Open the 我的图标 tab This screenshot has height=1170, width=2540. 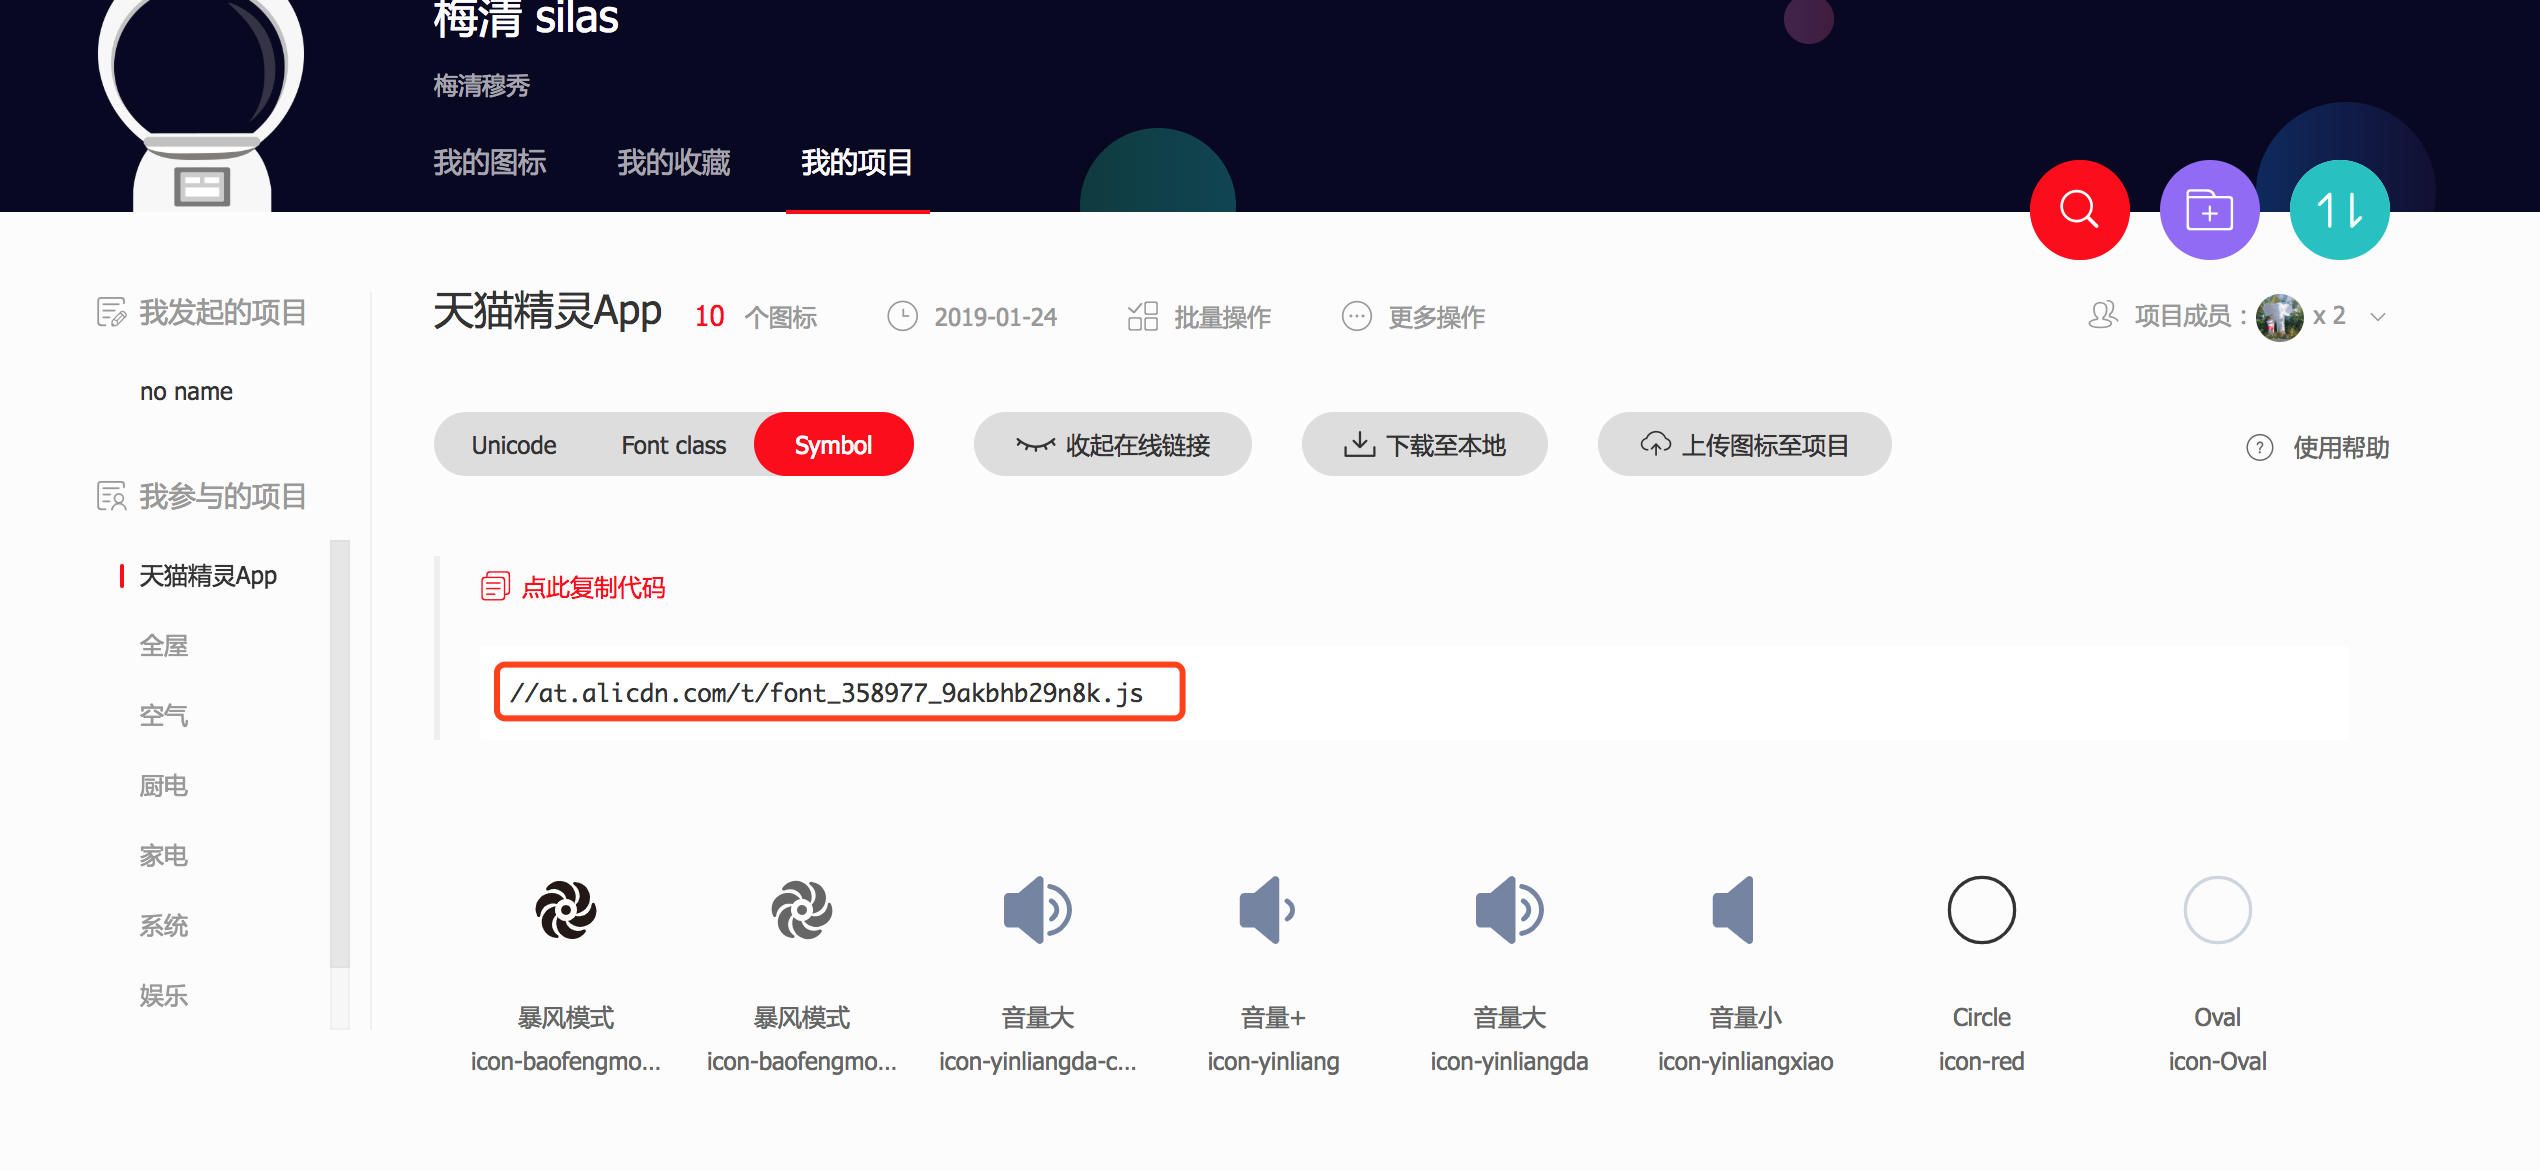click(489, 162)
